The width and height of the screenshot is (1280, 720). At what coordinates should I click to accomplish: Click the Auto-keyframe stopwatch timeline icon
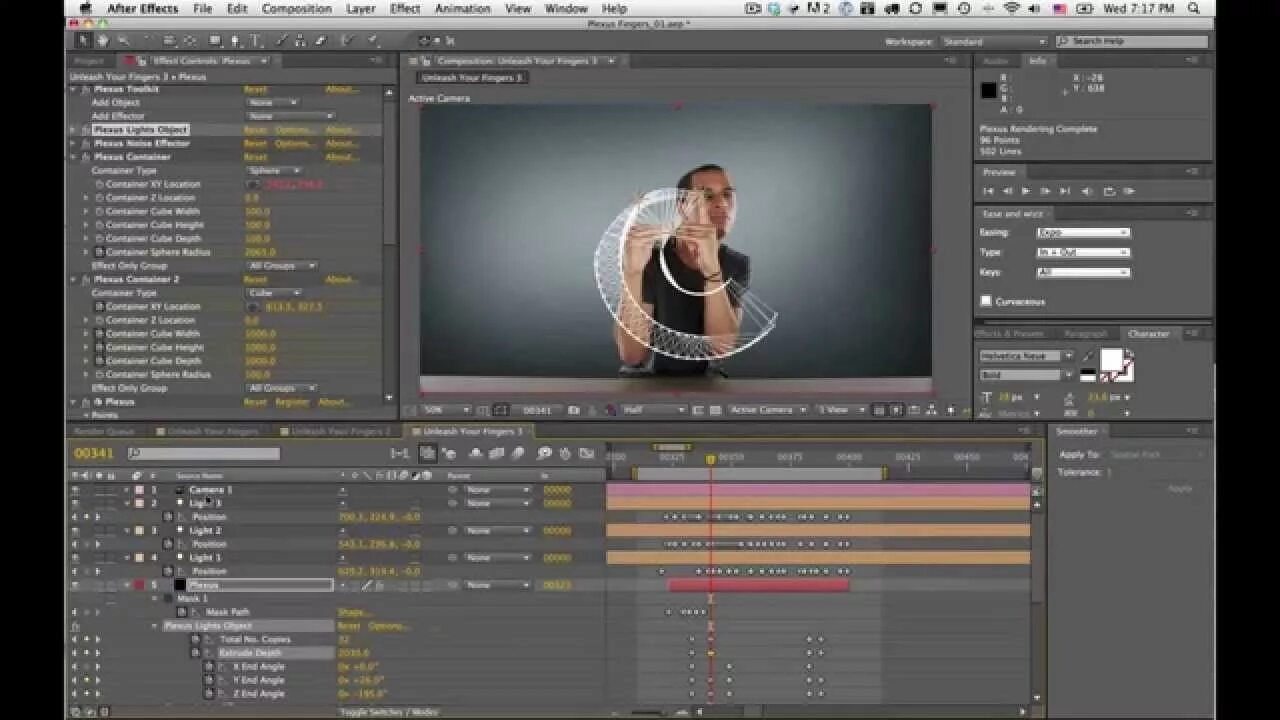tap(565, 454)
